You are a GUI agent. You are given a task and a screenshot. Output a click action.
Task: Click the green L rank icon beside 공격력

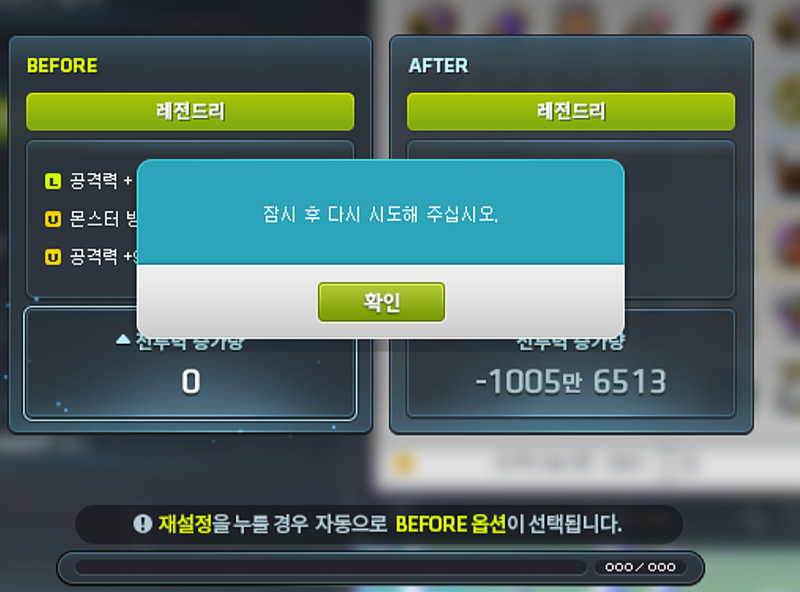[x=53, y=181]
